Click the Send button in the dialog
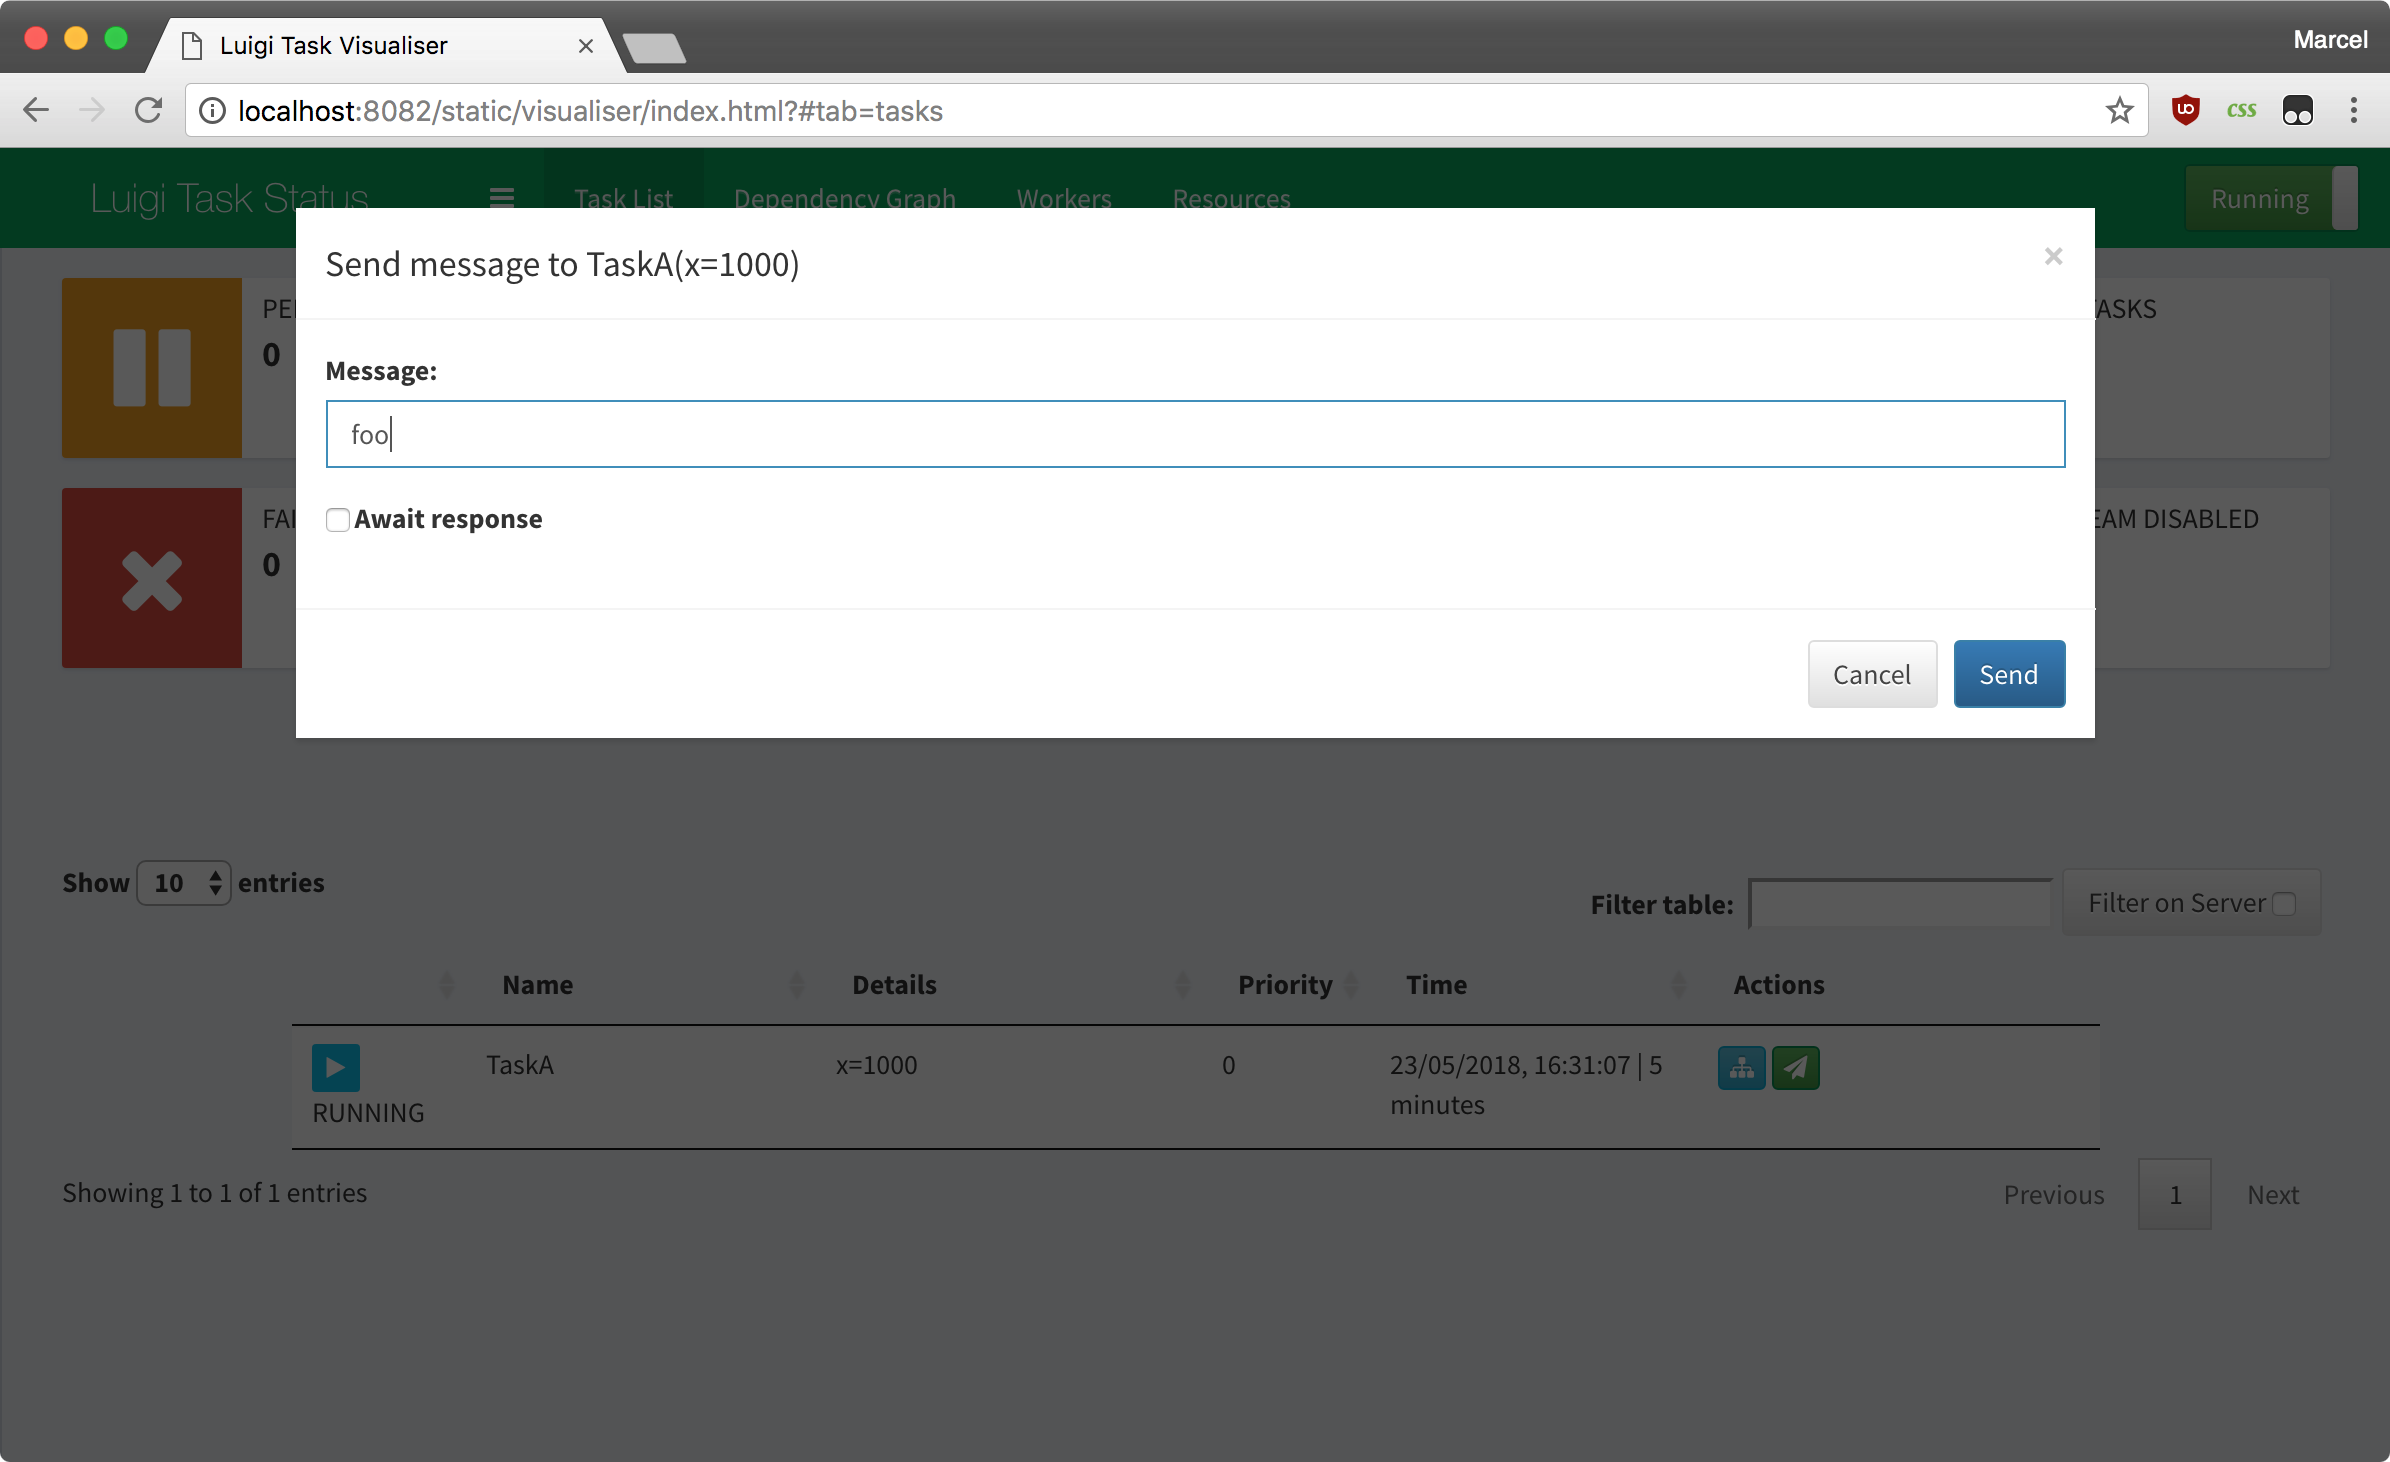The image size is (2390, 1462). click(2009, 674)
